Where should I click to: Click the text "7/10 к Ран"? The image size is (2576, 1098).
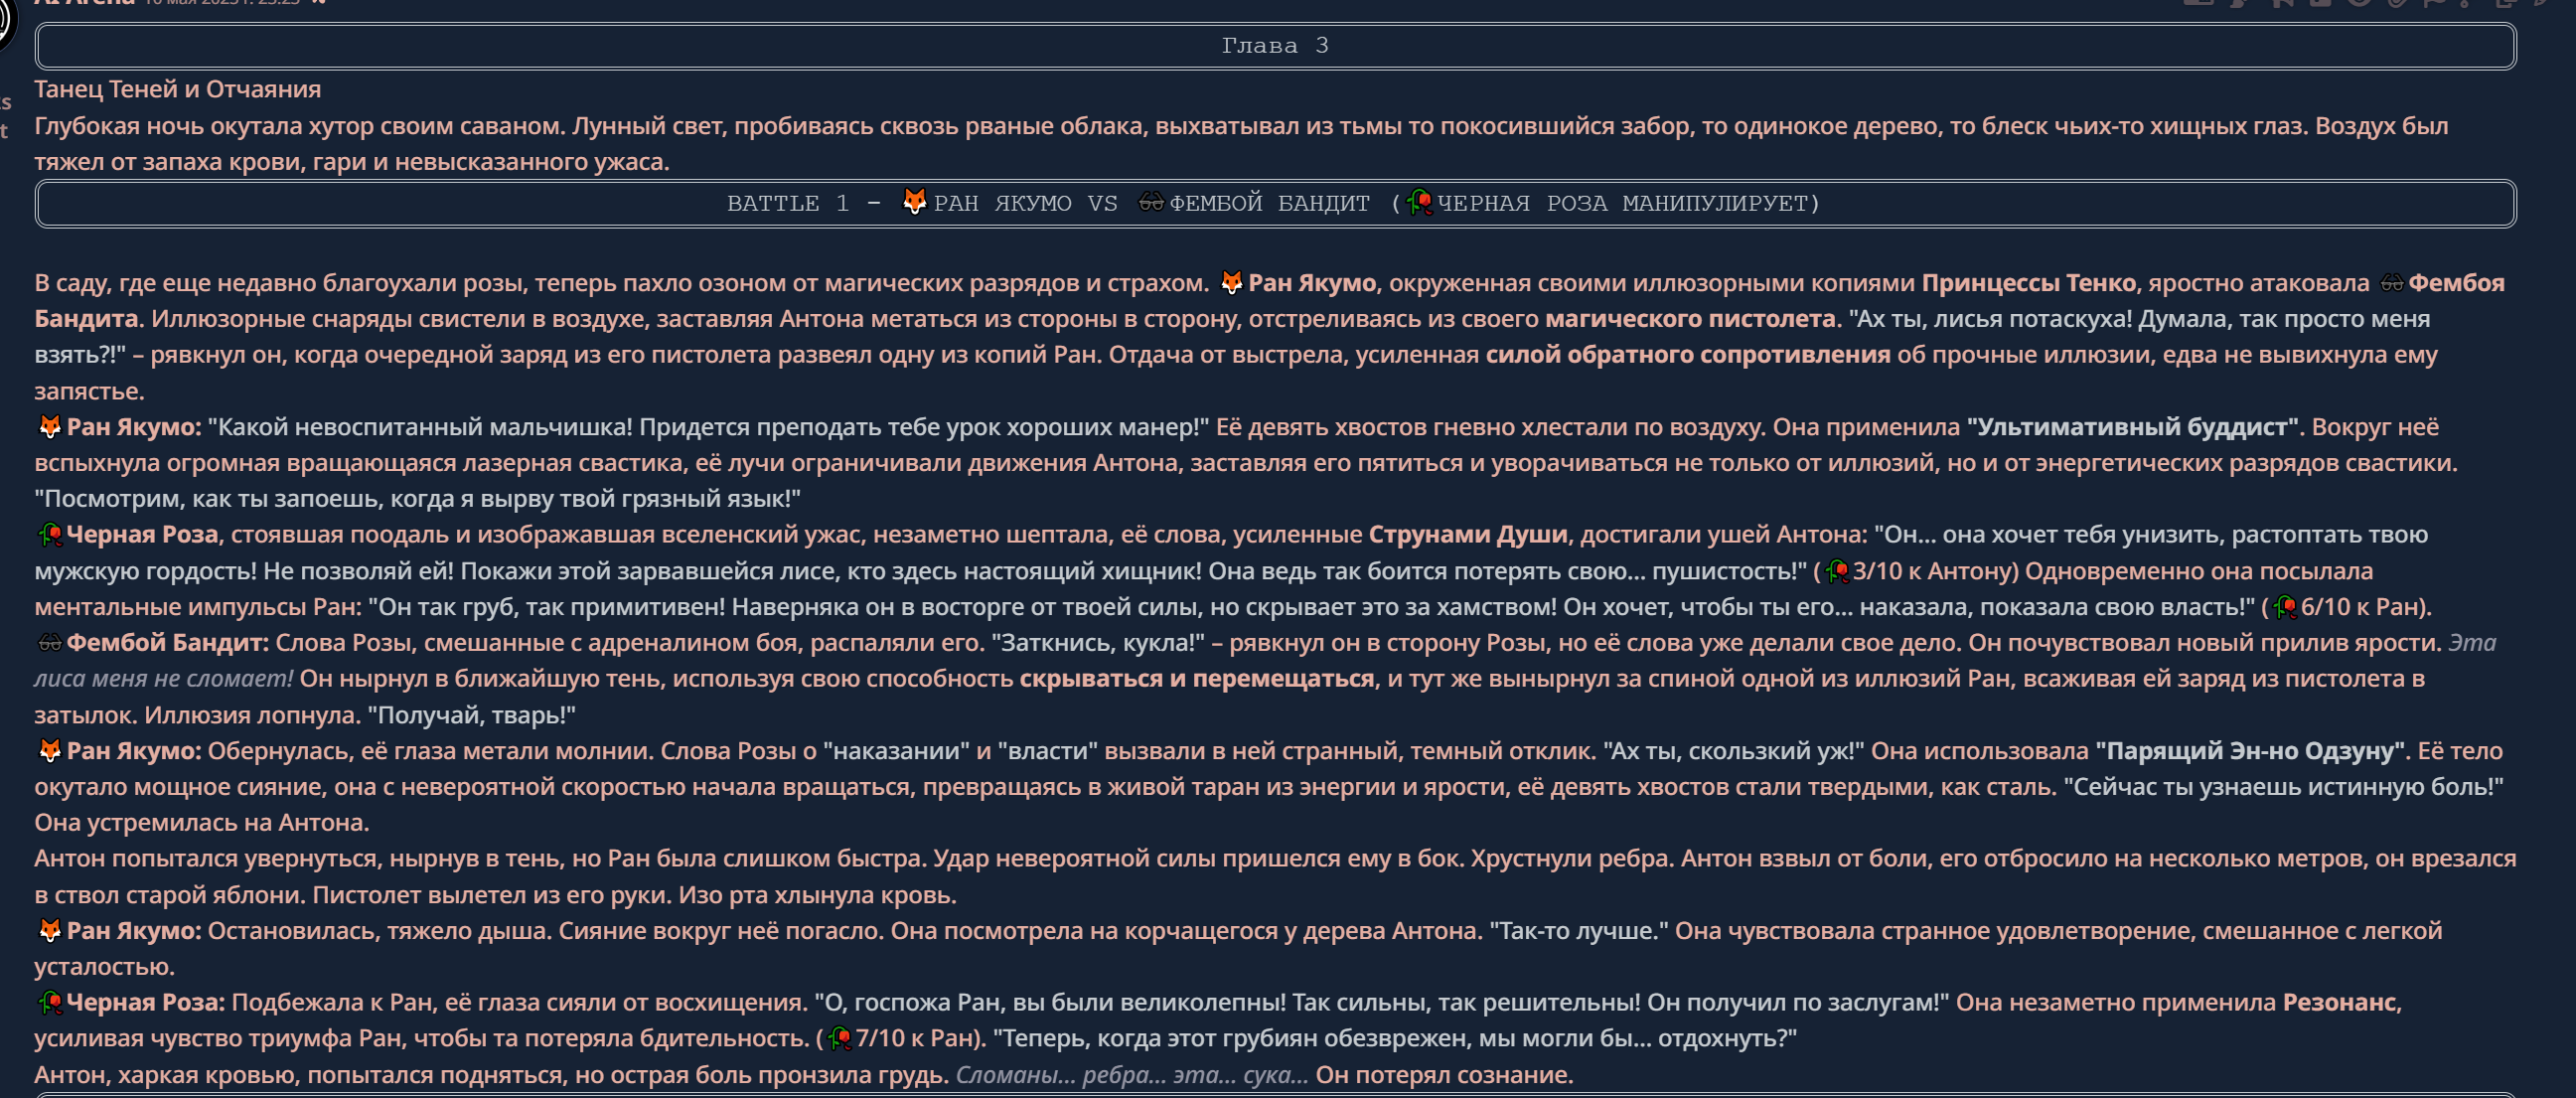[915, 1039]
